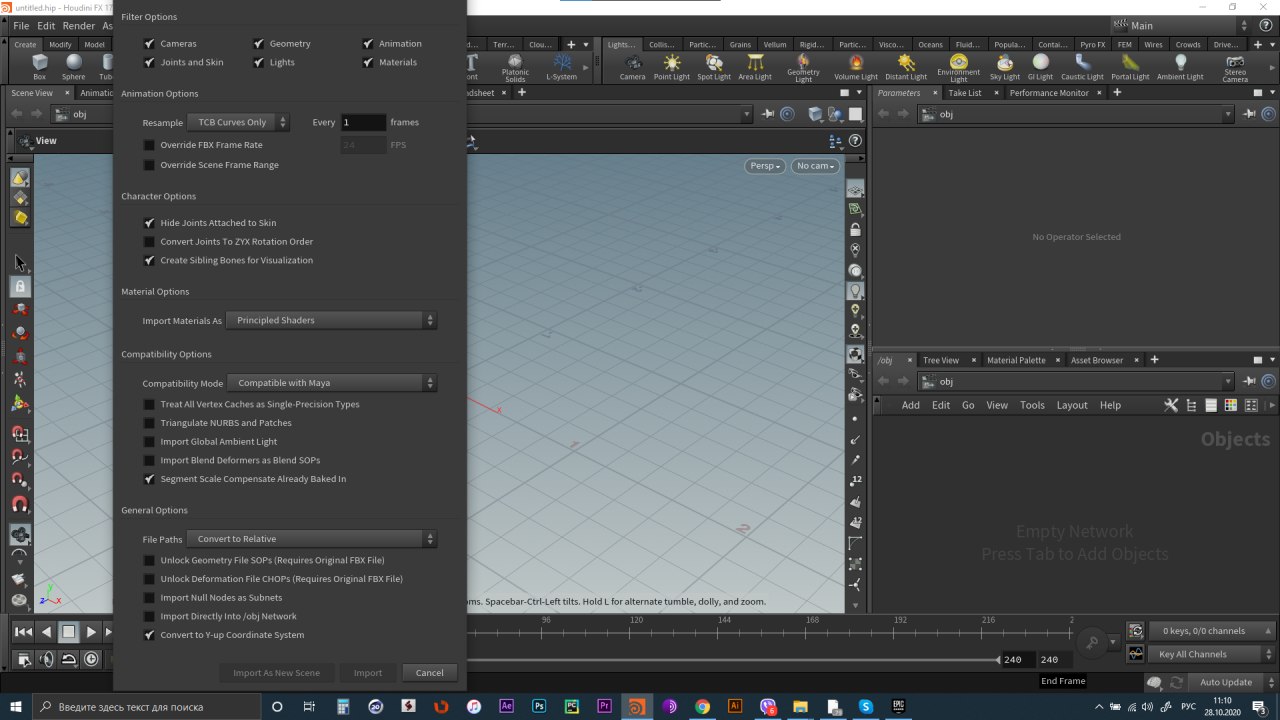1280x720 pixels.
Task: Select the Caustic Light tool
Action: [x=1082, y=67]
